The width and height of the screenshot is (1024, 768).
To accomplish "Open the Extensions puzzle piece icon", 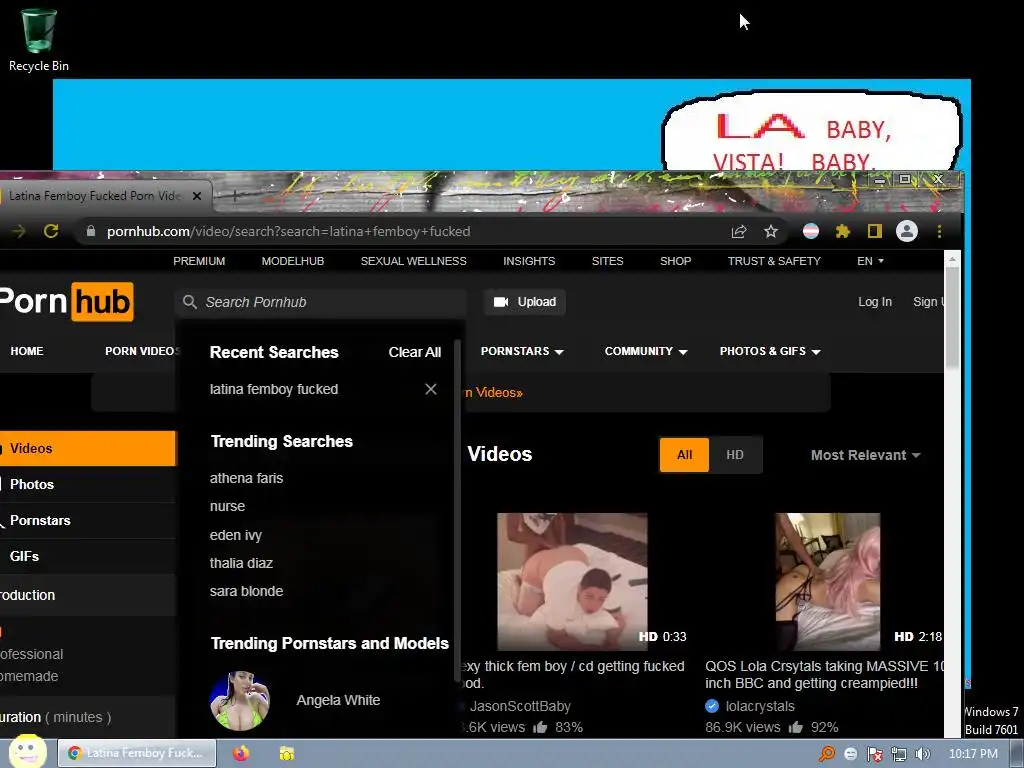I will [x=842, y=231].
